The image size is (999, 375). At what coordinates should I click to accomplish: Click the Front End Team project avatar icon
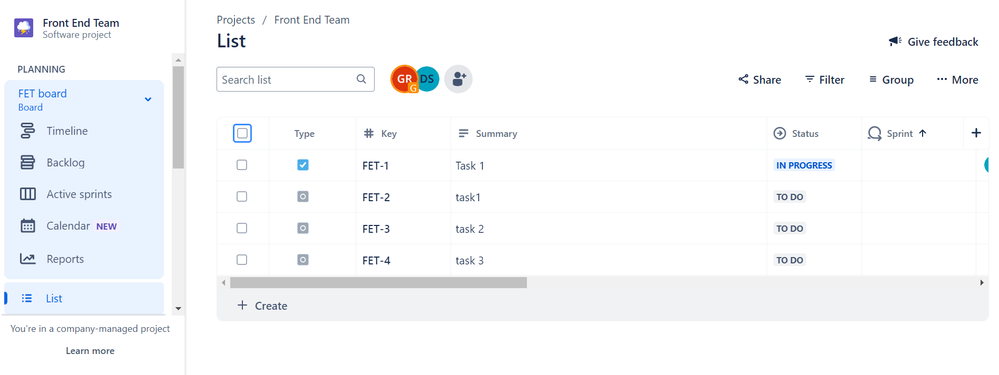pyautogui.click(x=24, y=28)
